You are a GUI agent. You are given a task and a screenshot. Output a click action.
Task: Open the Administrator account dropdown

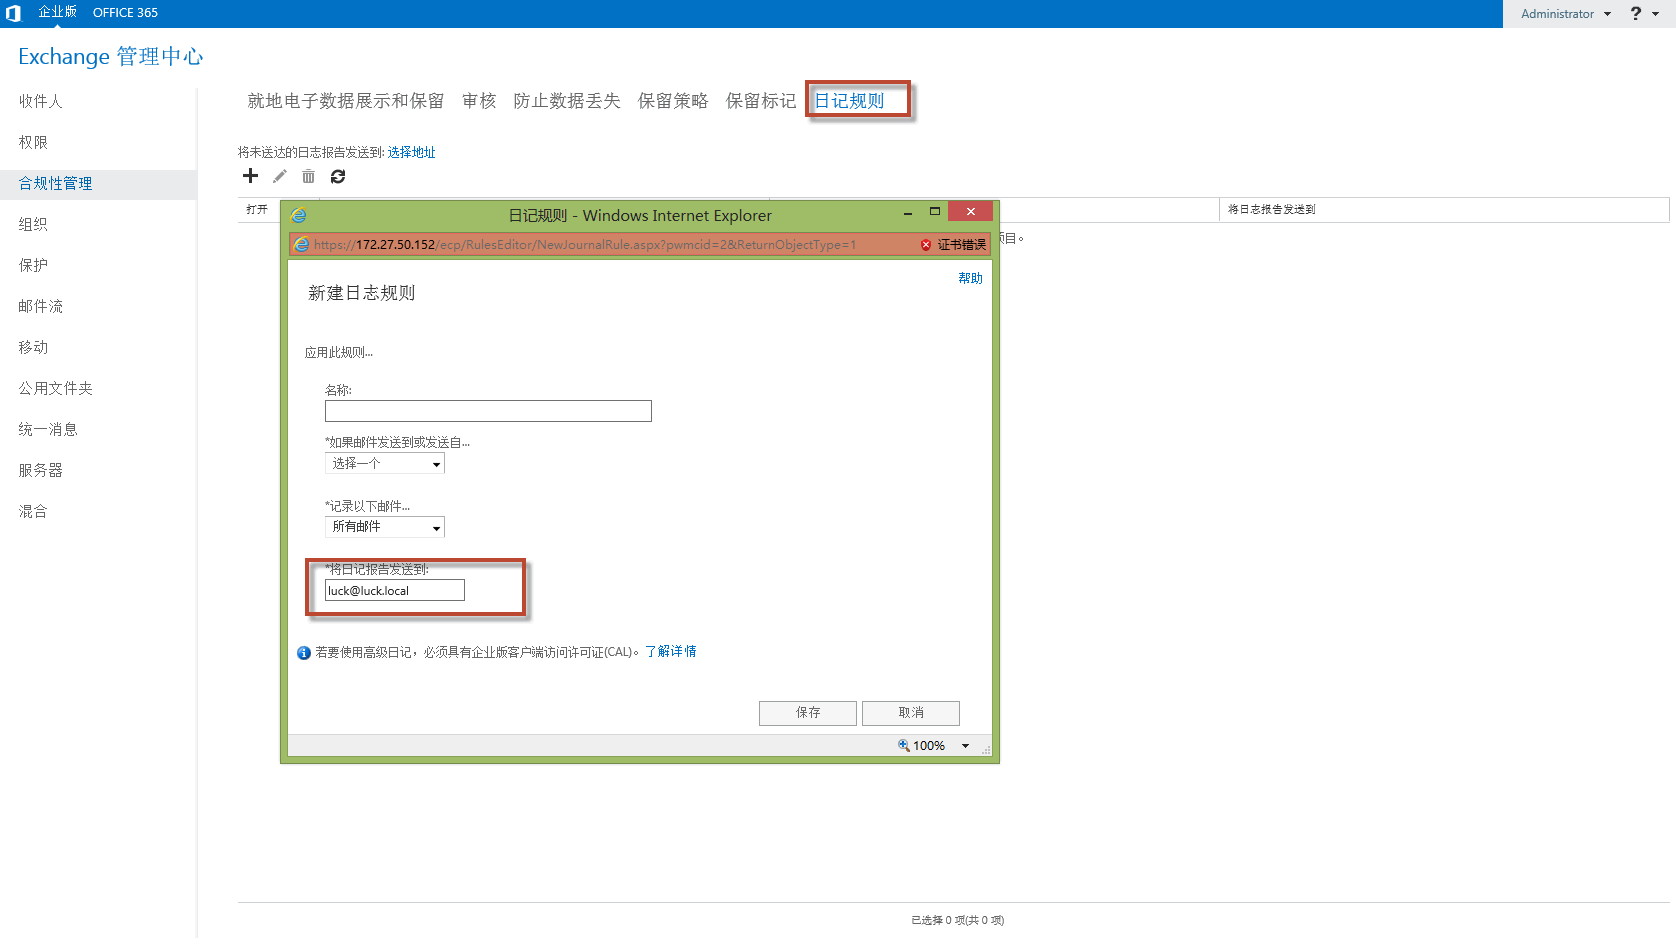click(x=1566, y=14)
